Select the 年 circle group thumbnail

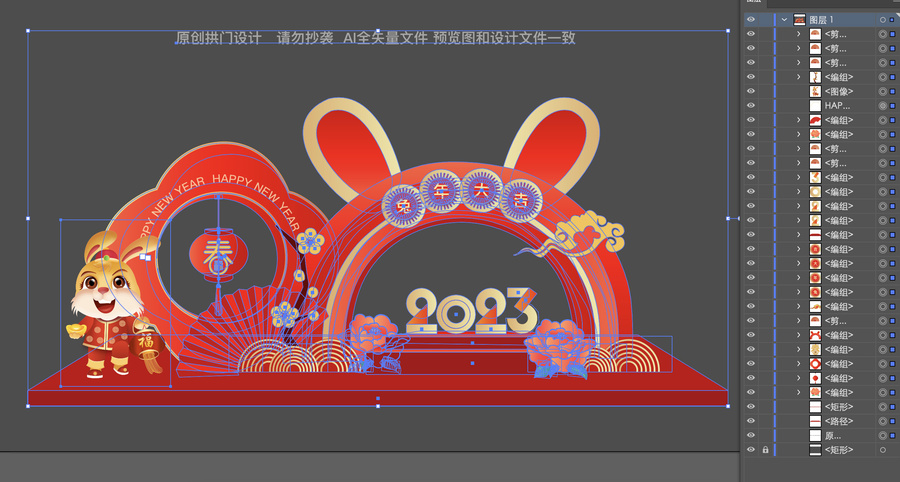tap(815, 278)
